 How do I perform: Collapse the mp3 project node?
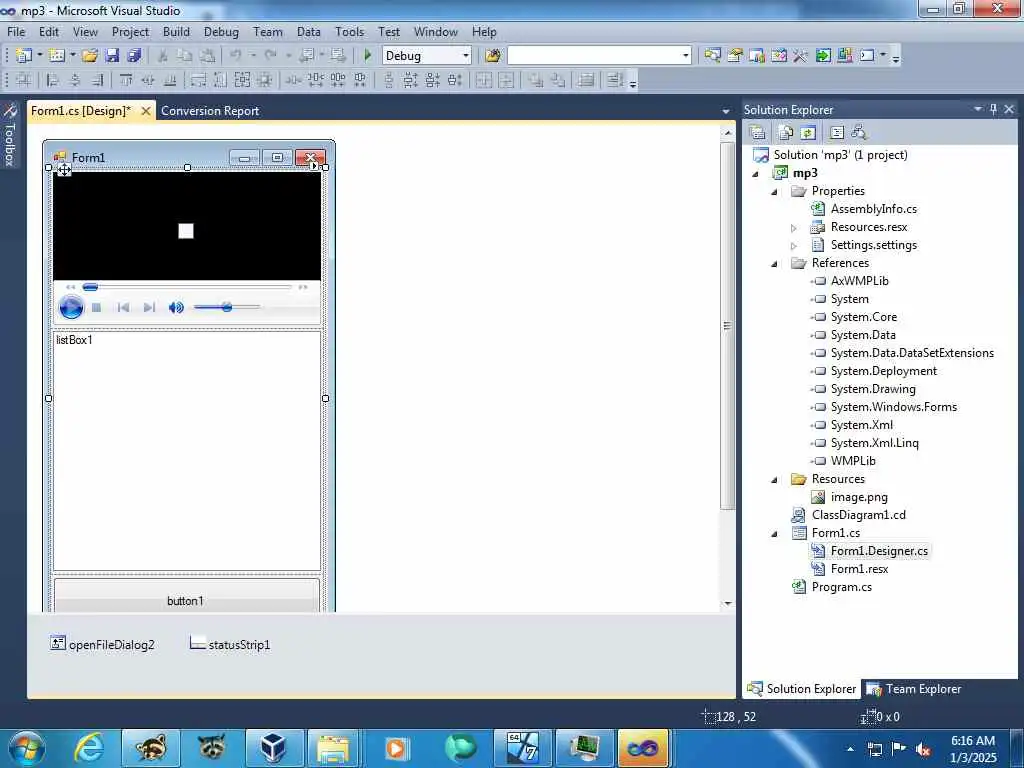click(756, 174)
